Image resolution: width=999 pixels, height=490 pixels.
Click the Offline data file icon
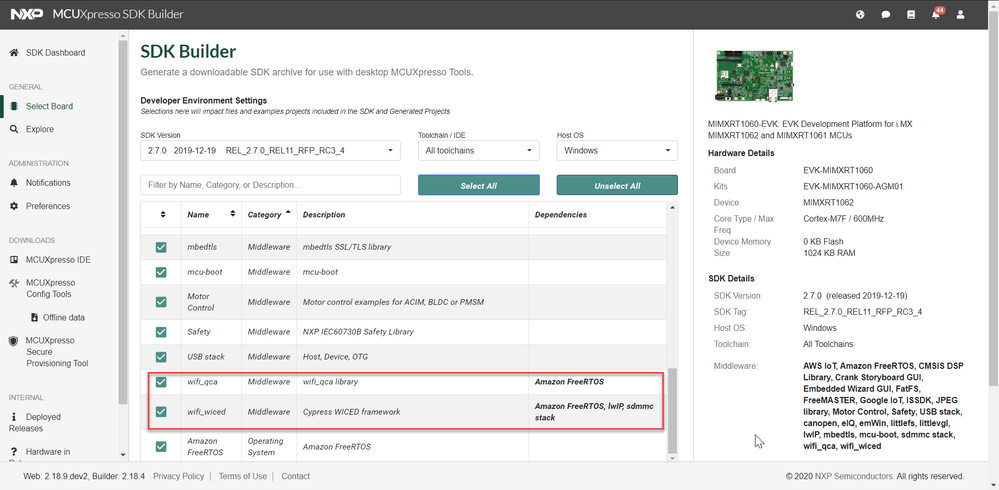(x=35, y=317)
